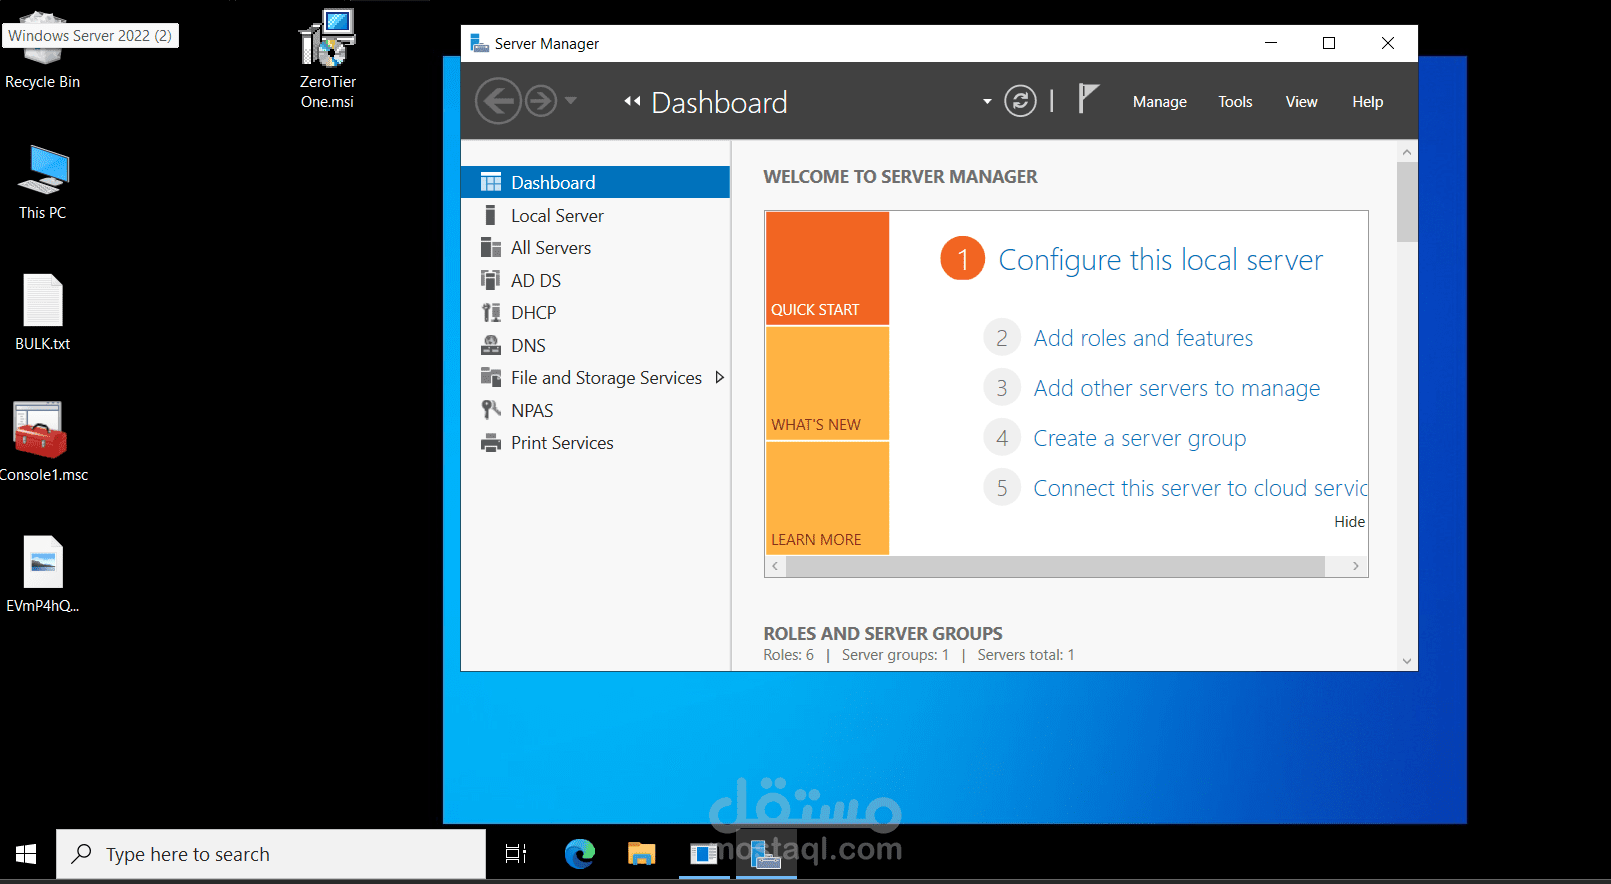1611x884 pixels.
Task: Launch Microsoft Edge from the taskbar
Action: pyautogui.click(x=580, y=854)
